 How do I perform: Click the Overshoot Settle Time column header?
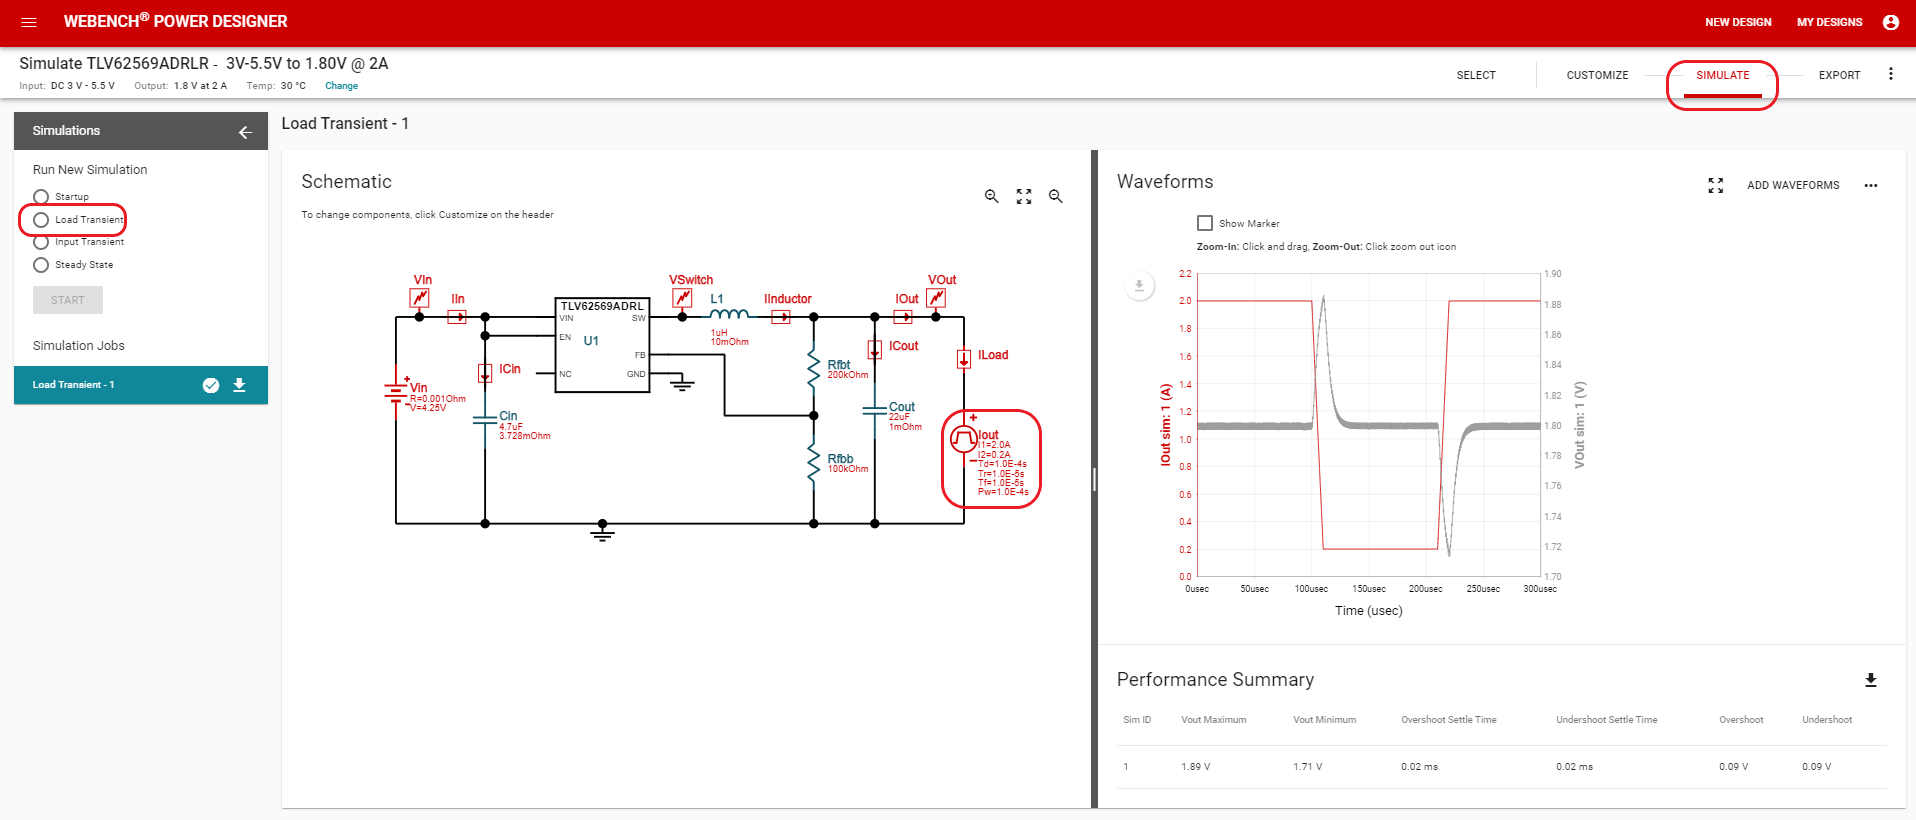pyautogui.click(x=1448, y=720)
